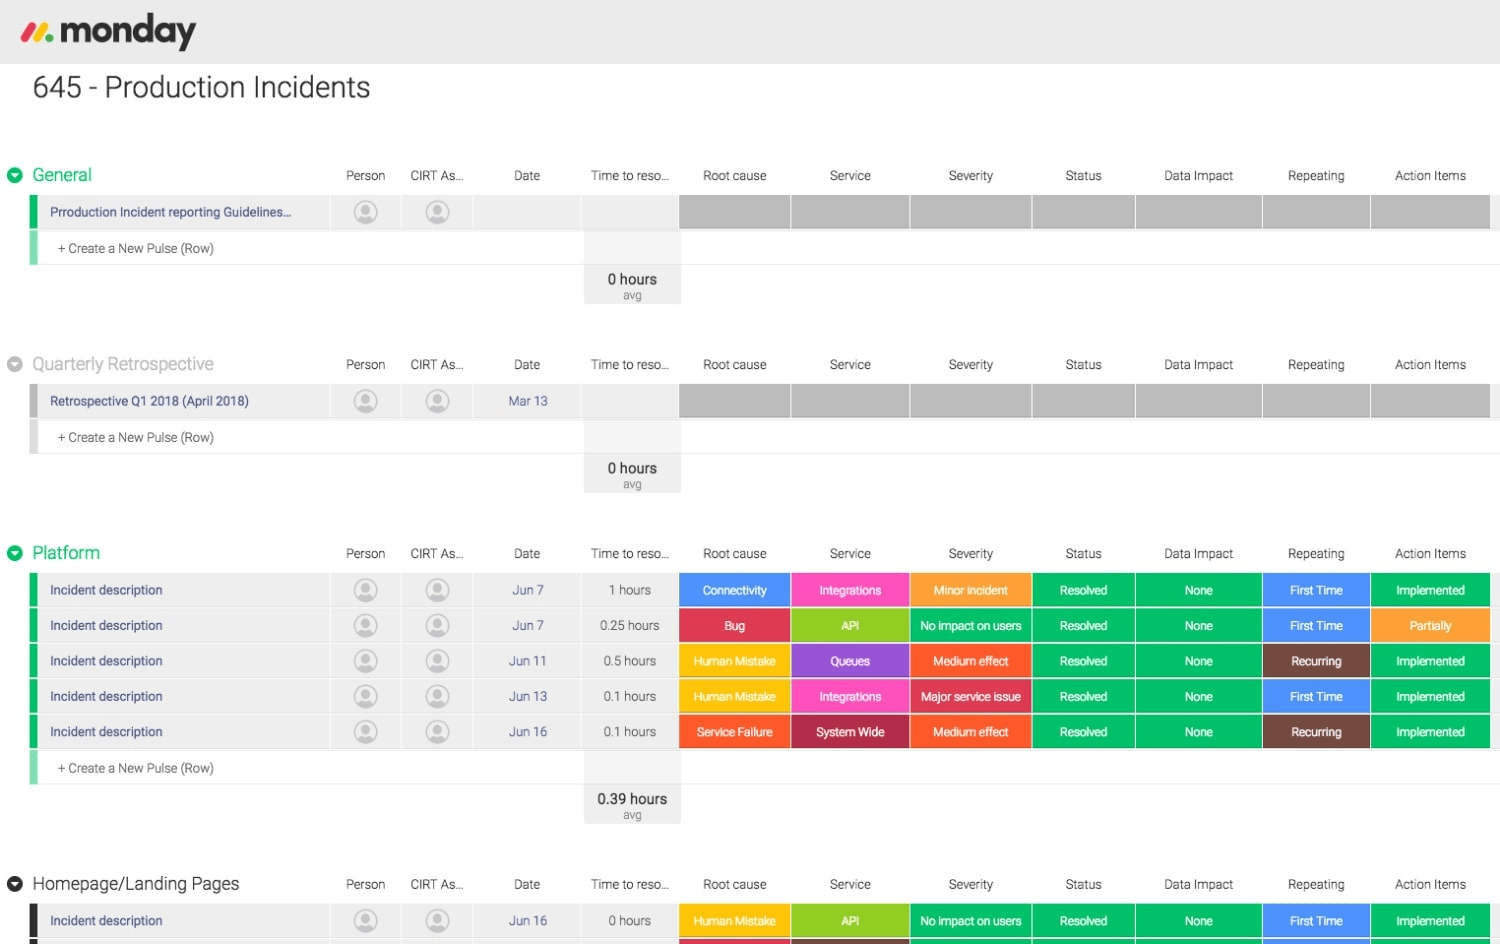The width and height of the screenshot is (1500, 944).
Task: Click API service label in 0.25 hours row
Action: coord(850,626)
